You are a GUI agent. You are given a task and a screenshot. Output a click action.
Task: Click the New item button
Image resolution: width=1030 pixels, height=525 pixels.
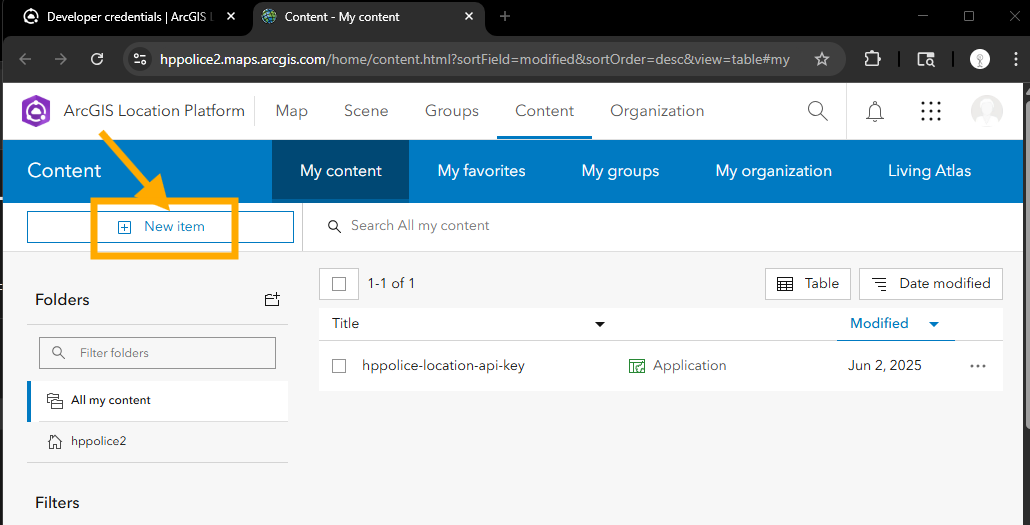[x=160, y=227]
